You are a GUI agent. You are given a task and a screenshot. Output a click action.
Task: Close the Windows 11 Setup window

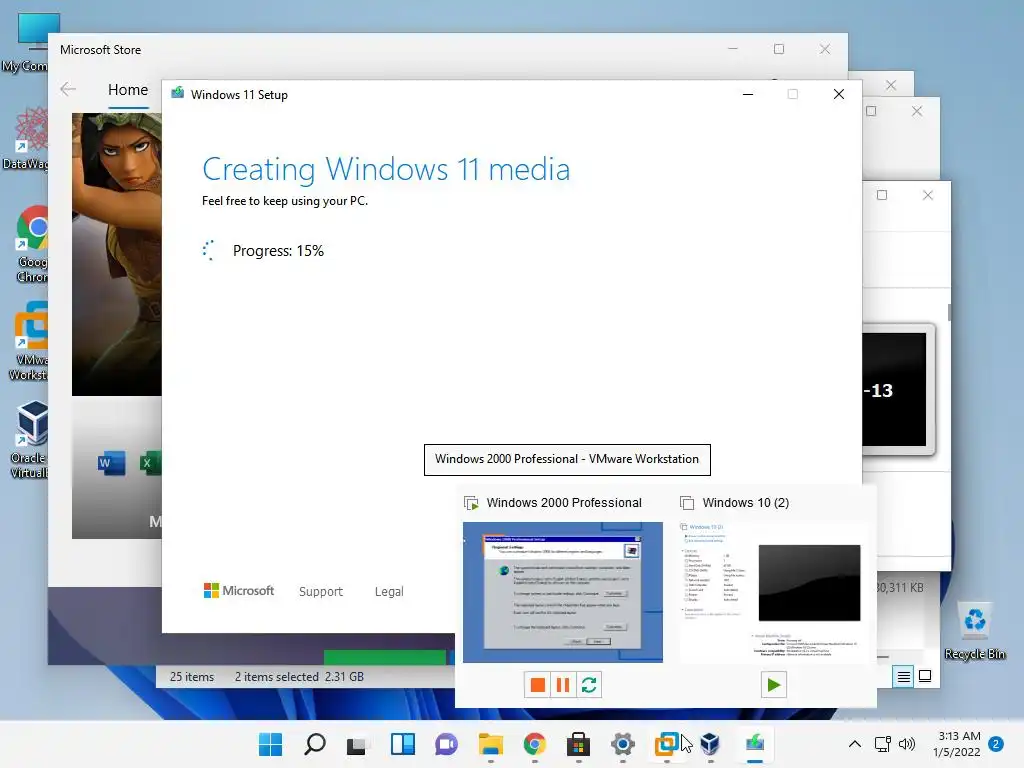pyautogui.click(x=839, y=95)
